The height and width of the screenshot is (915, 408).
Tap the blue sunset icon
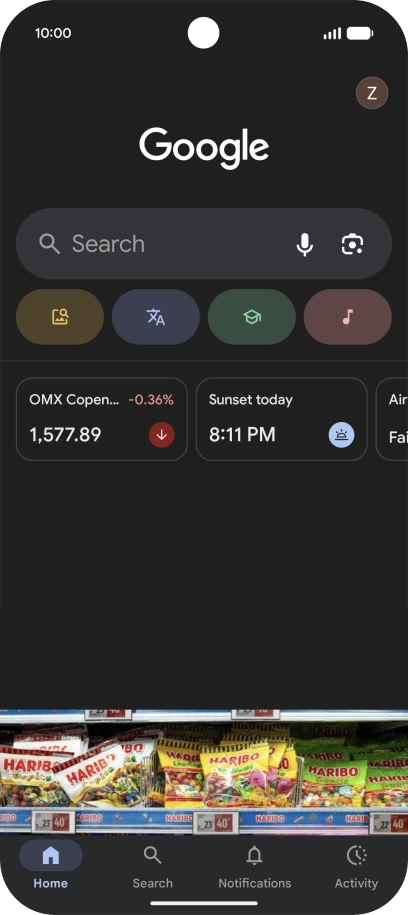pos(341,435)
